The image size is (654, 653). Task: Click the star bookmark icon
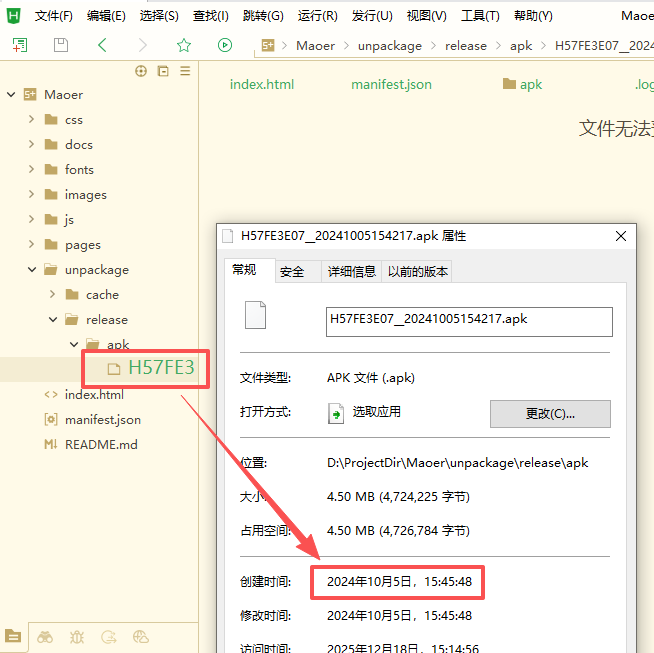coord(184,45)
